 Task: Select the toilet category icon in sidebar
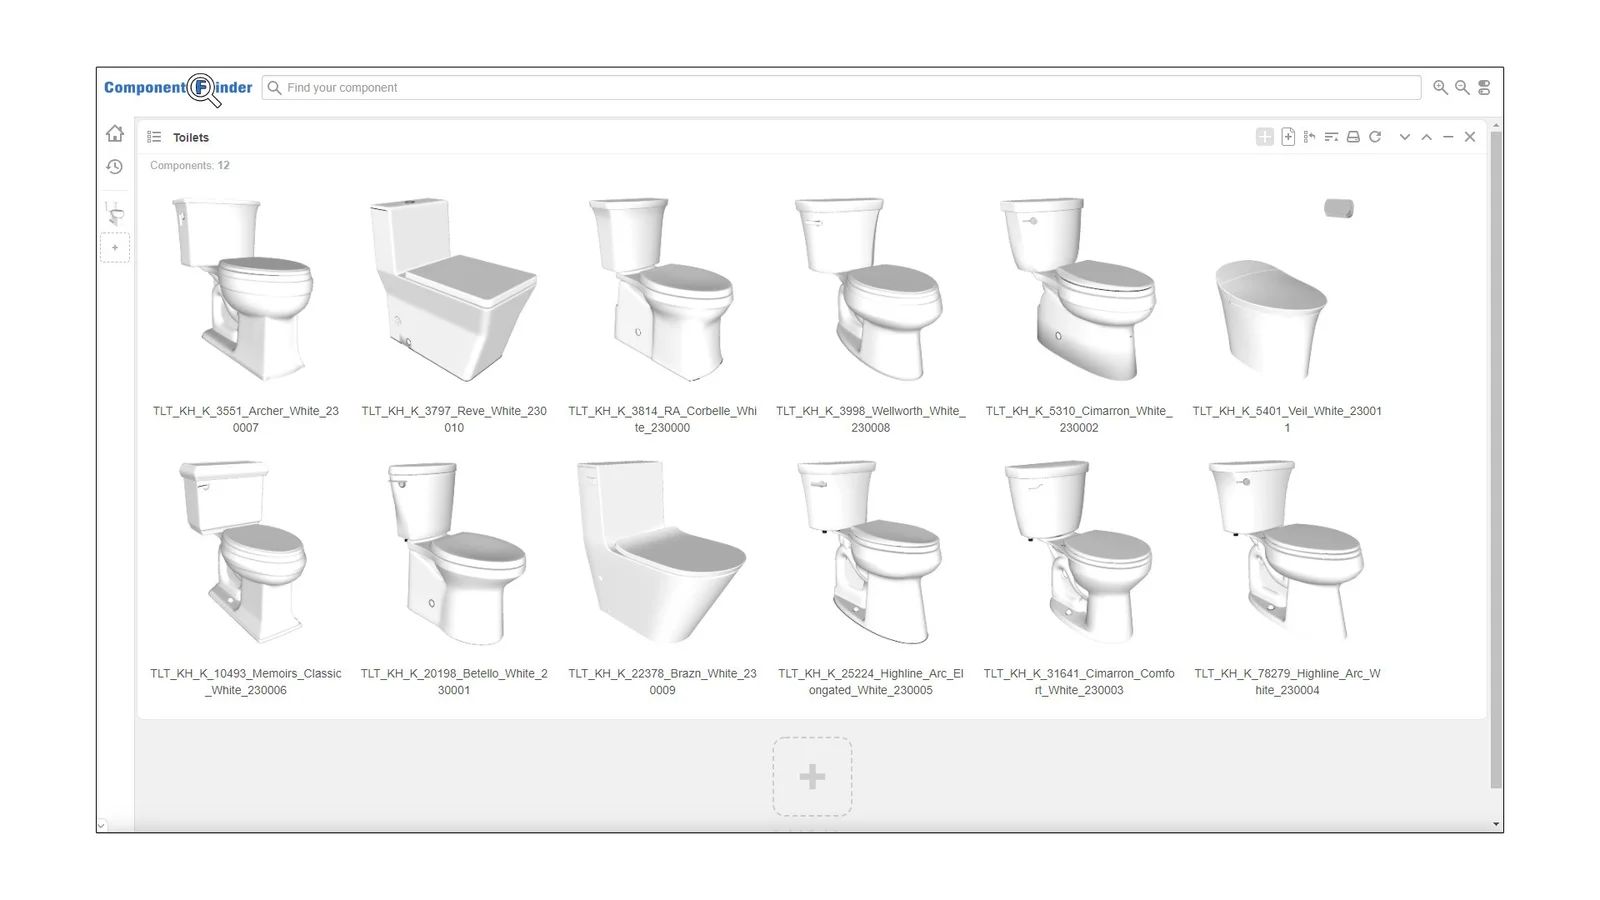115,210
